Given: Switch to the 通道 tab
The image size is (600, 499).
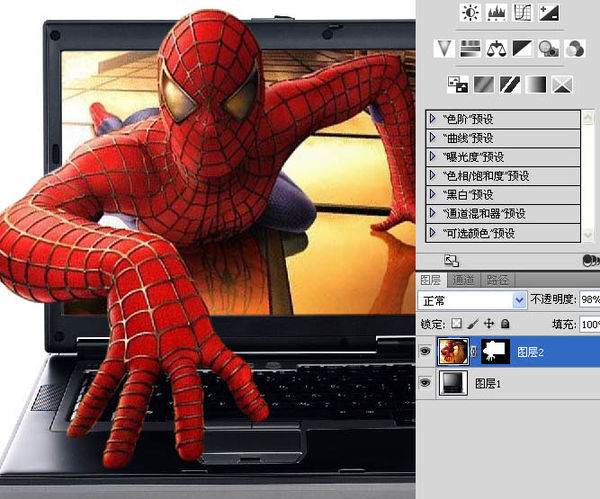Looking at the screenshot, I should (x=463, y=280).
